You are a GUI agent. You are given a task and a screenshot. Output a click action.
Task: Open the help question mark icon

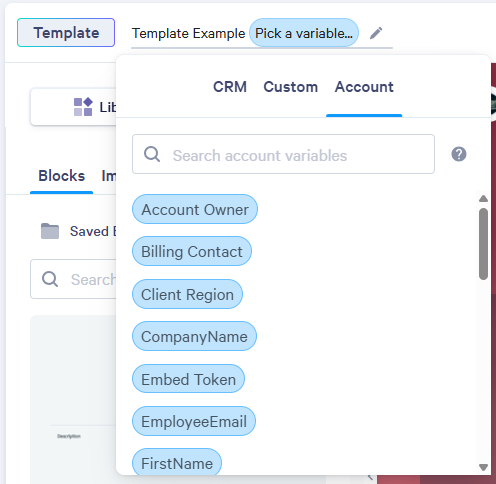(x=459, y=154)
